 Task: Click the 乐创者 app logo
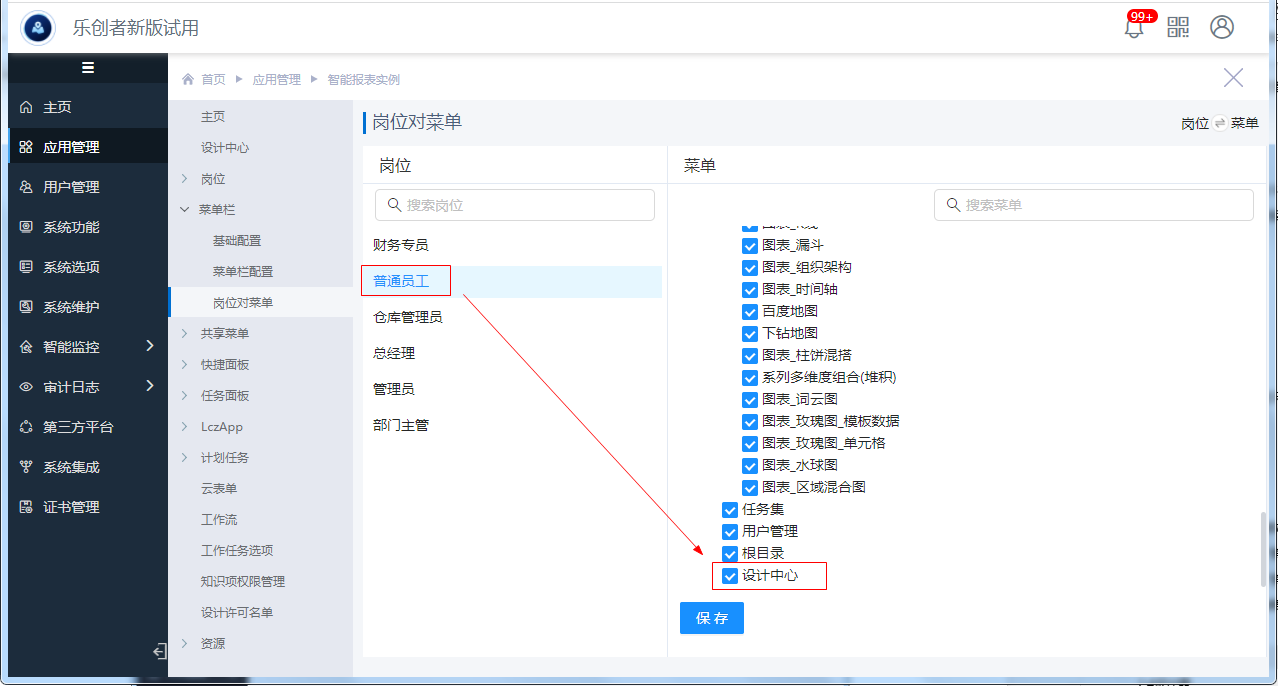coord(38,28)
